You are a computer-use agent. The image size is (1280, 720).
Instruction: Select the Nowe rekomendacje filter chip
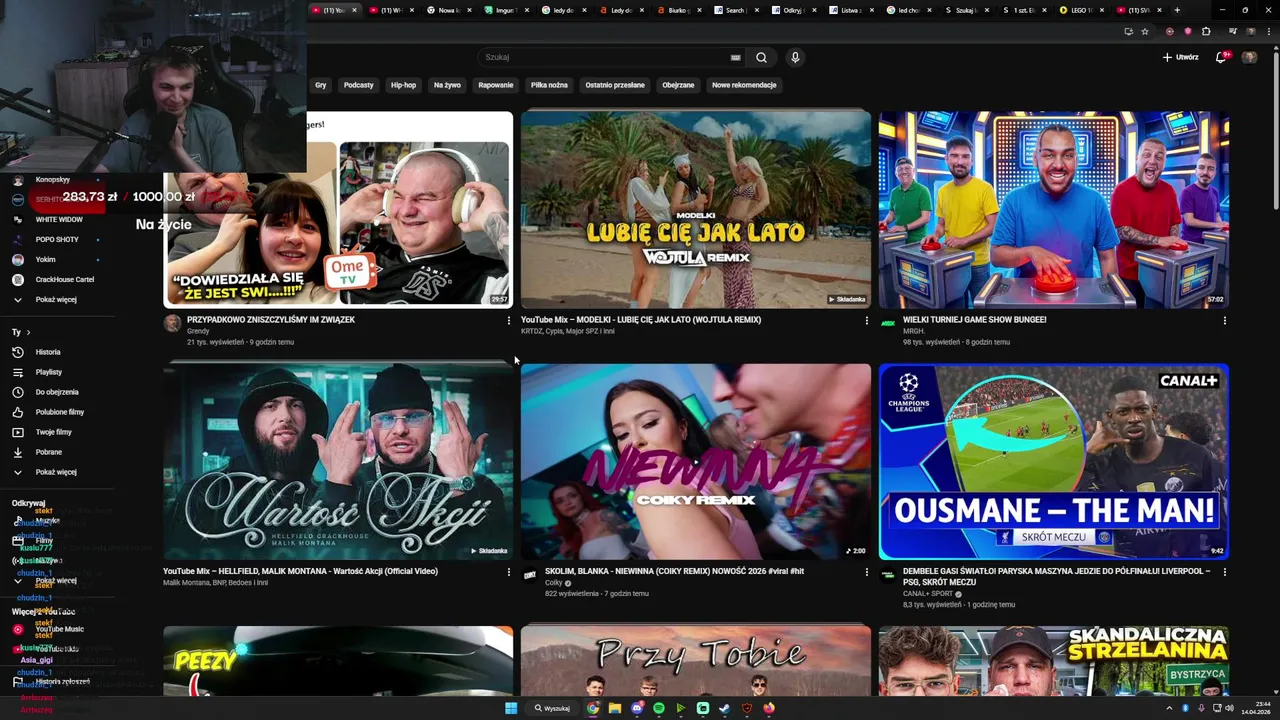point(744,85)
